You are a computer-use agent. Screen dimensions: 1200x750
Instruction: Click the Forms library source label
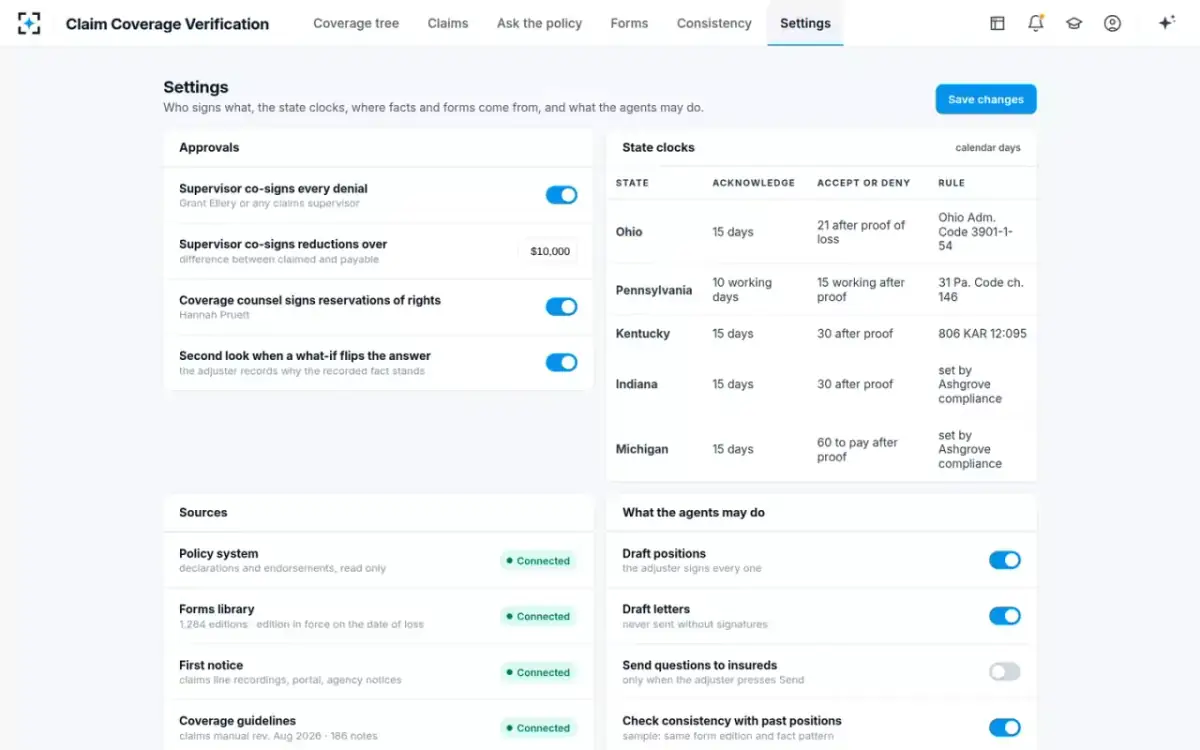pyautogui.click(x=216, y=609)
